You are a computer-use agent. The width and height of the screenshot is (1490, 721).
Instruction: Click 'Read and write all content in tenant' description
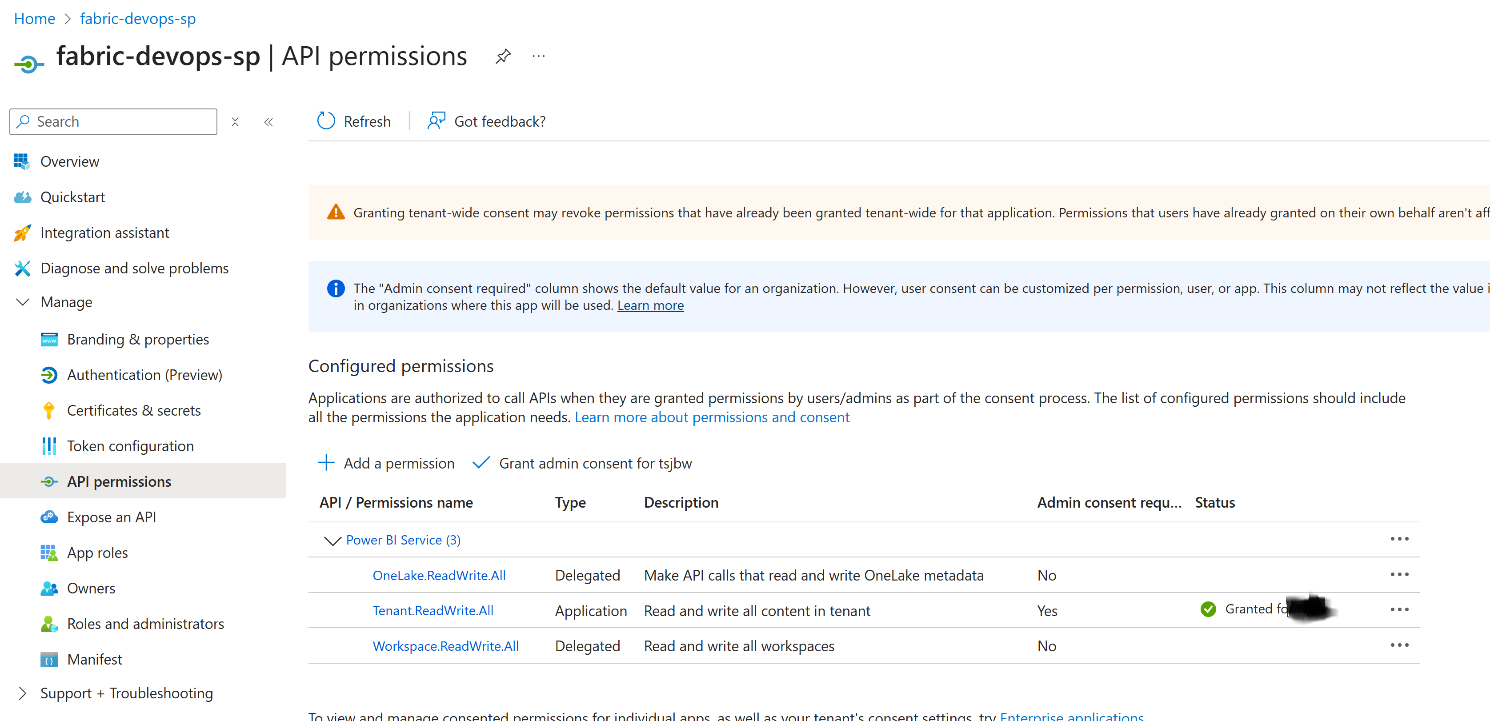(x=757, y=610)
